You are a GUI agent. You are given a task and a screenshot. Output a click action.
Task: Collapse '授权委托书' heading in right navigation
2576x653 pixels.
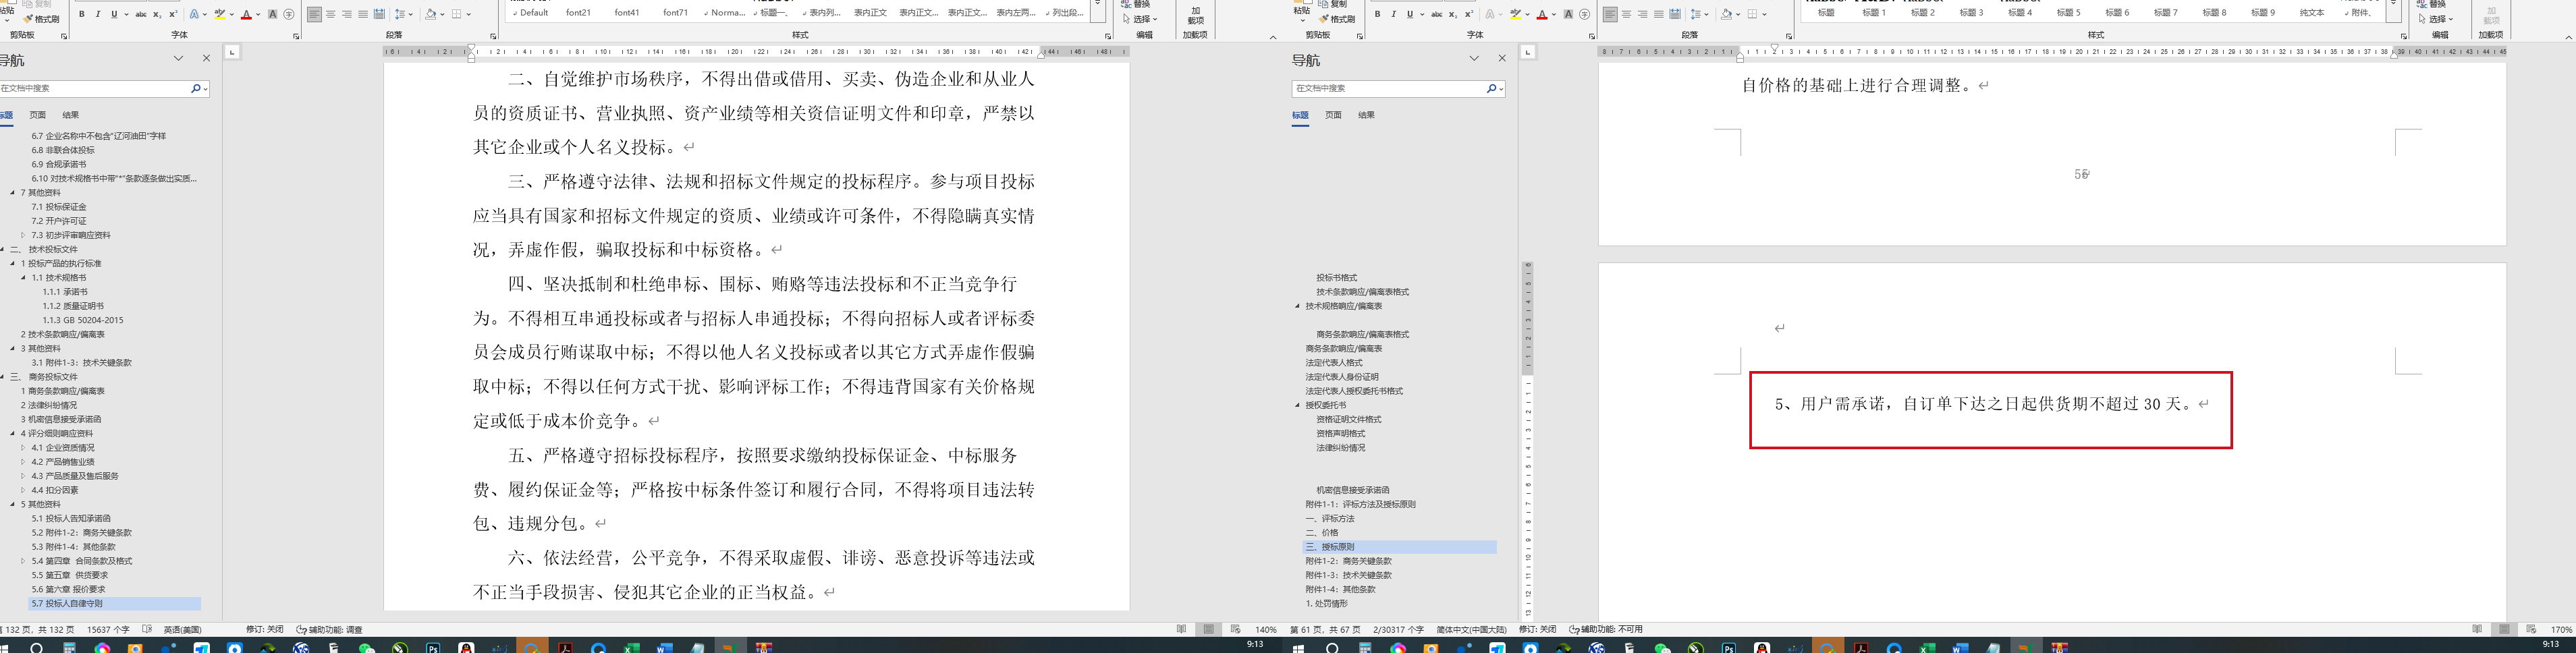tap(1298, 405)
